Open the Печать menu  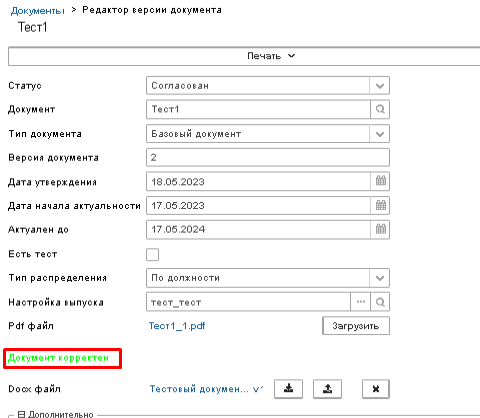pyautogui.click(x=271, y=56)
